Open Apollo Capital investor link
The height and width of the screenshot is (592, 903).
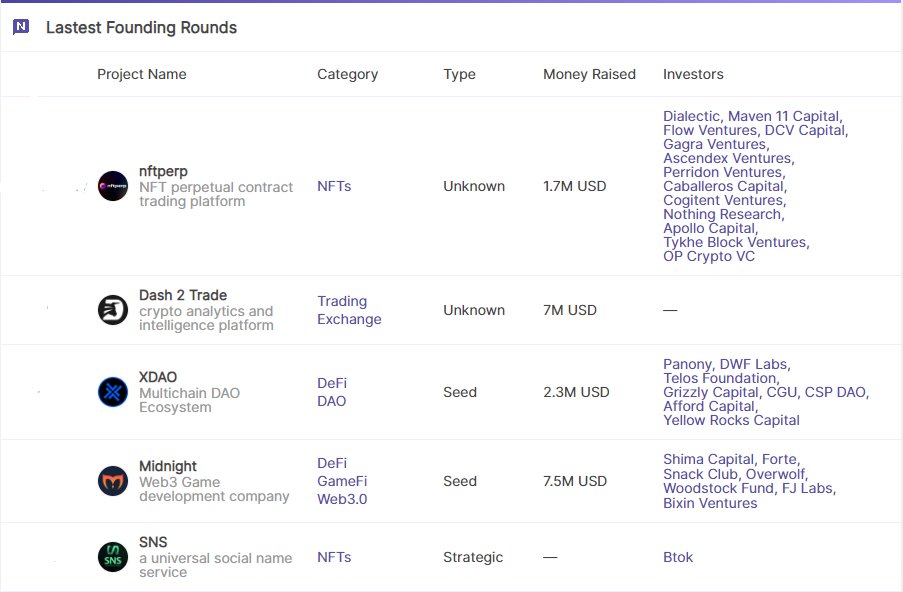(709, 228)
